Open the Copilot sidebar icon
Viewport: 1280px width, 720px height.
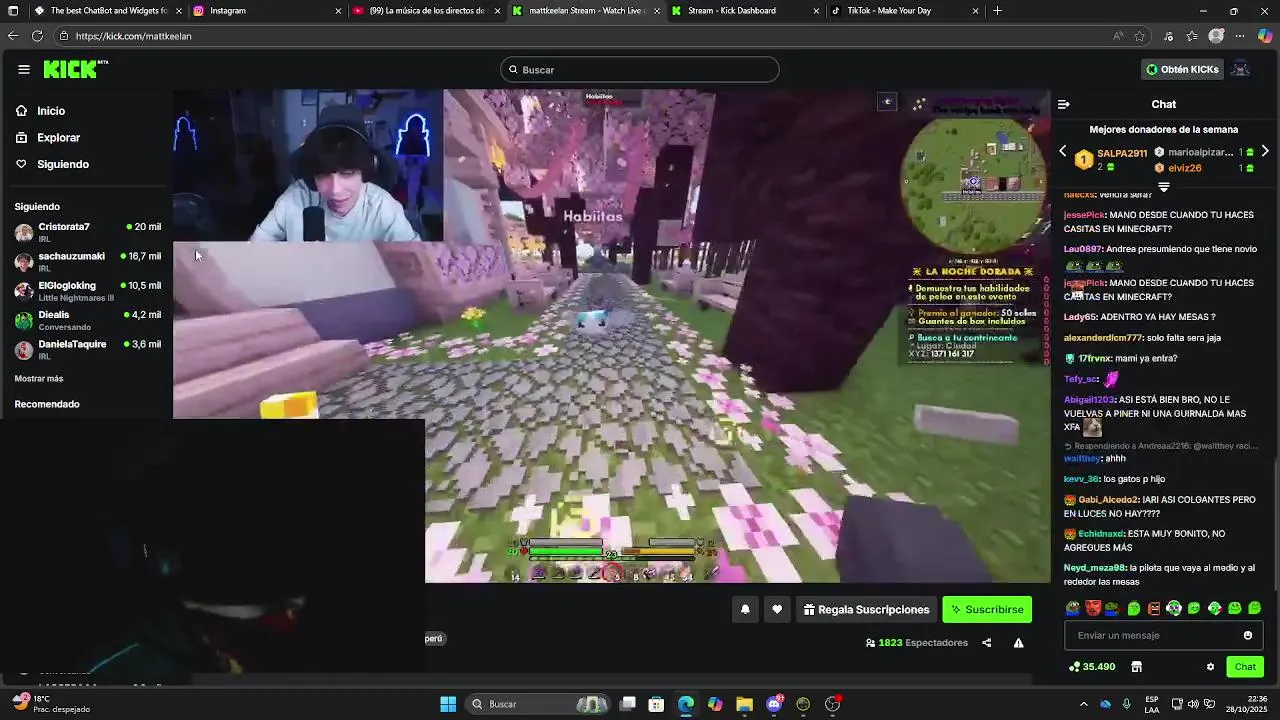(1265, 36)
